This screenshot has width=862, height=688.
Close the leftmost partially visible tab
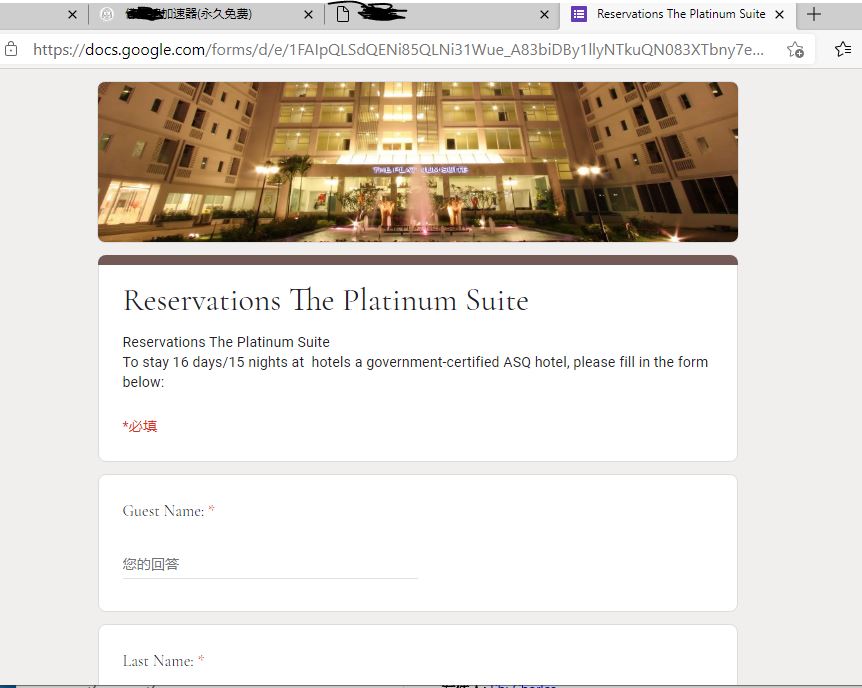click(72, 15)
